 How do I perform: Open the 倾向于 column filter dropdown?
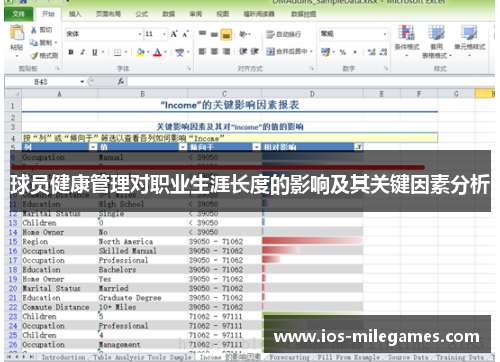256,147
